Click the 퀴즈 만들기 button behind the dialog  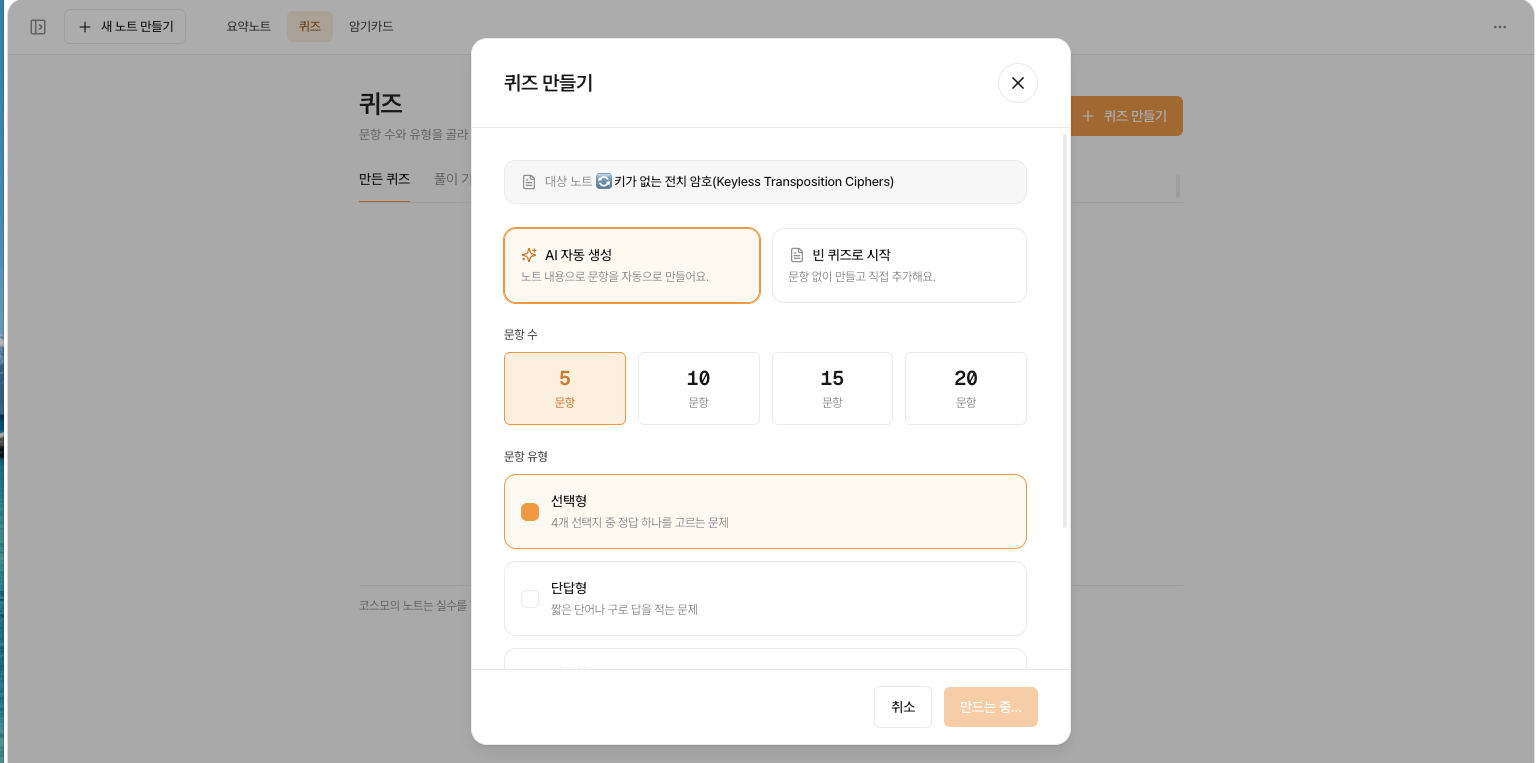[1126, 116]
